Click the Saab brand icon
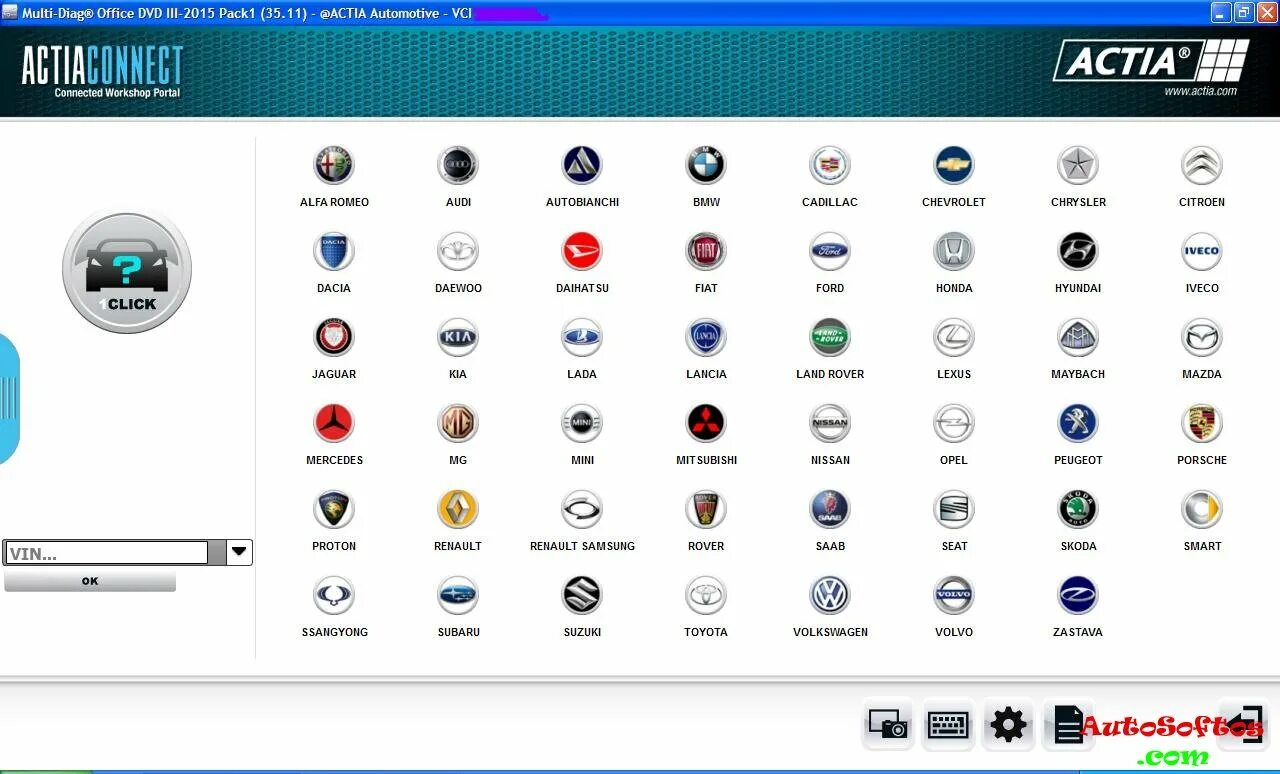The image size is (1280, 774). tap(830, 509)
